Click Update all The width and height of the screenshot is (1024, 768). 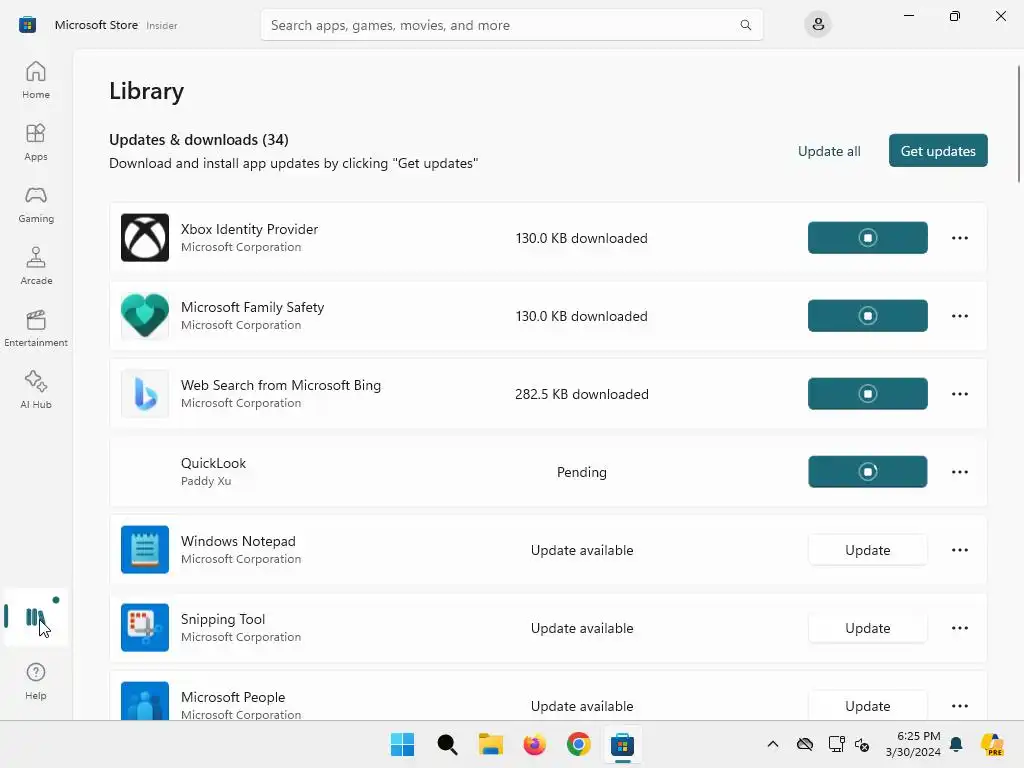click(829, 151)
